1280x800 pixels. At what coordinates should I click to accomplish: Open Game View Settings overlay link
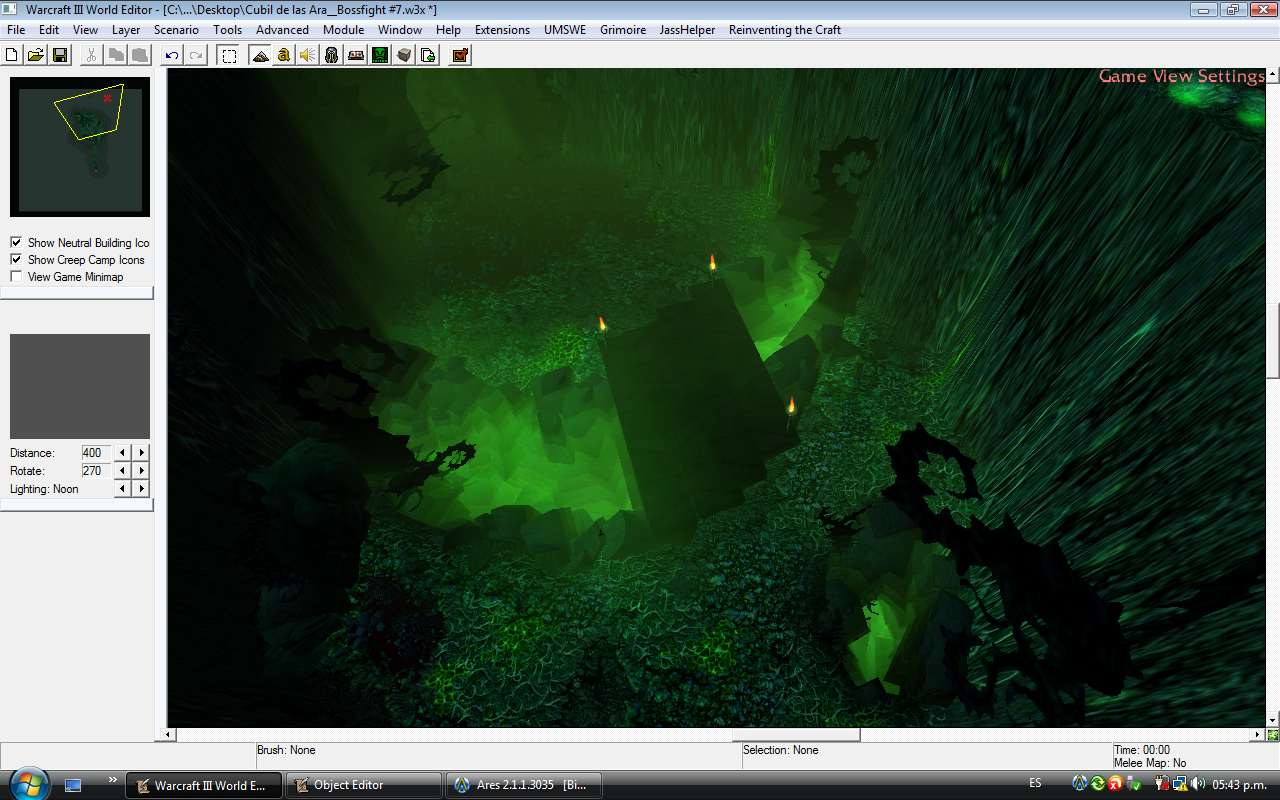point(1181,76)
